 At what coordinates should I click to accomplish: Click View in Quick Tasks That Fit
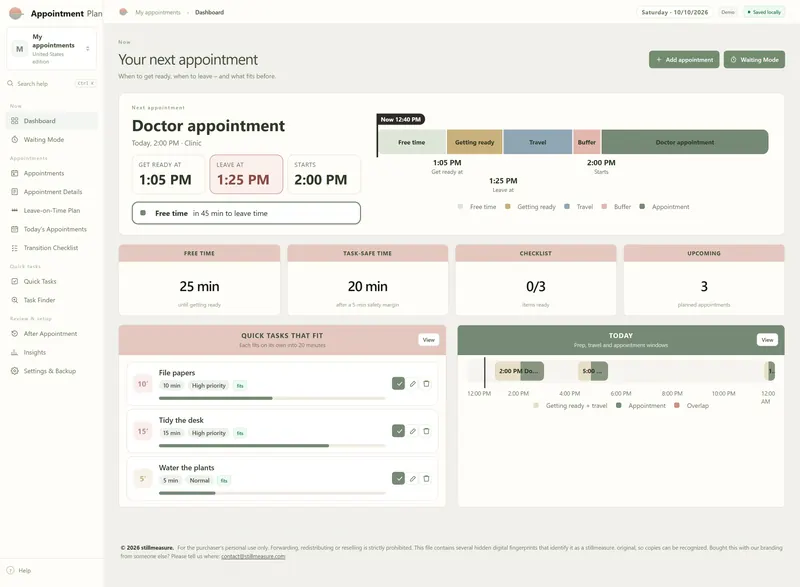coord(429,340)
